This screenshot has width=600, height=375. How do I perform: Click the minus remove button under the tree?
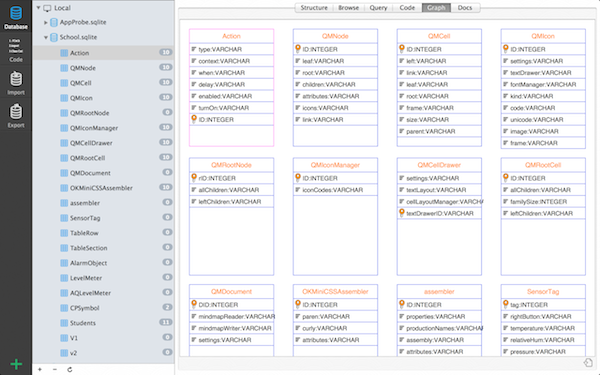click(55, 369)
